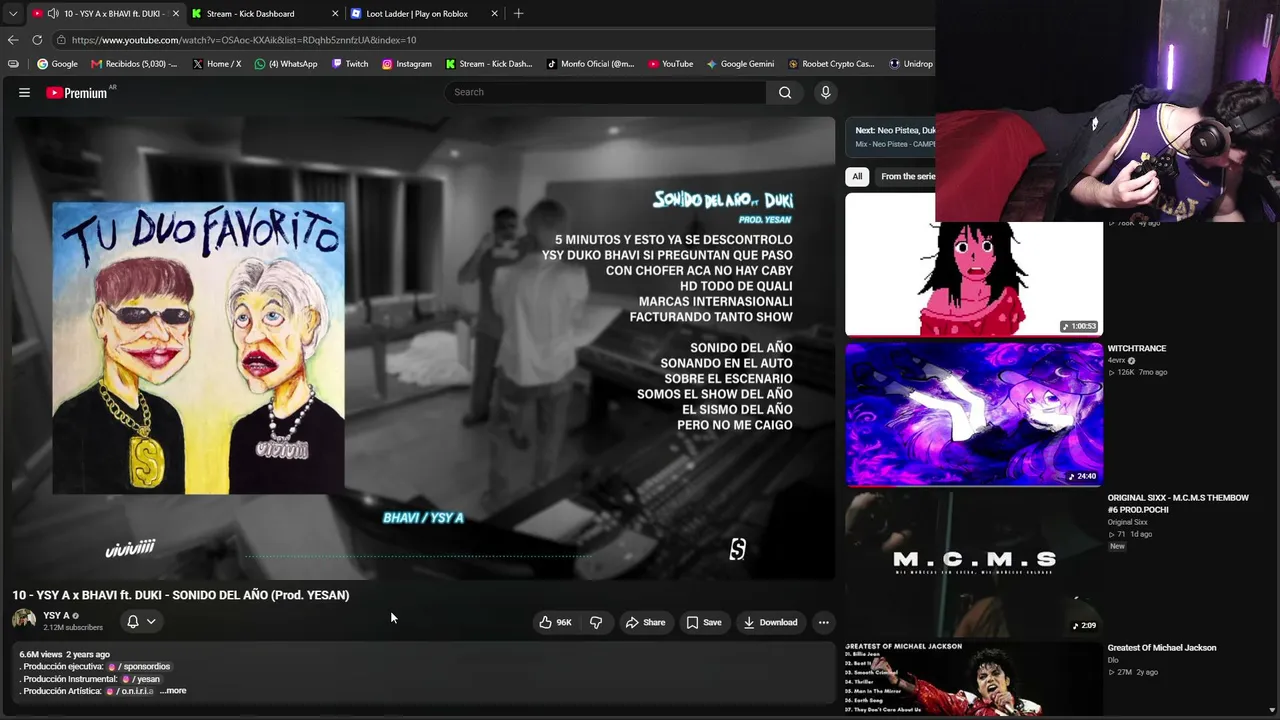Viewport: 1280px width, 720px height.
Task: Select the From the series filter chip
Action: click(x=906, y=176)
